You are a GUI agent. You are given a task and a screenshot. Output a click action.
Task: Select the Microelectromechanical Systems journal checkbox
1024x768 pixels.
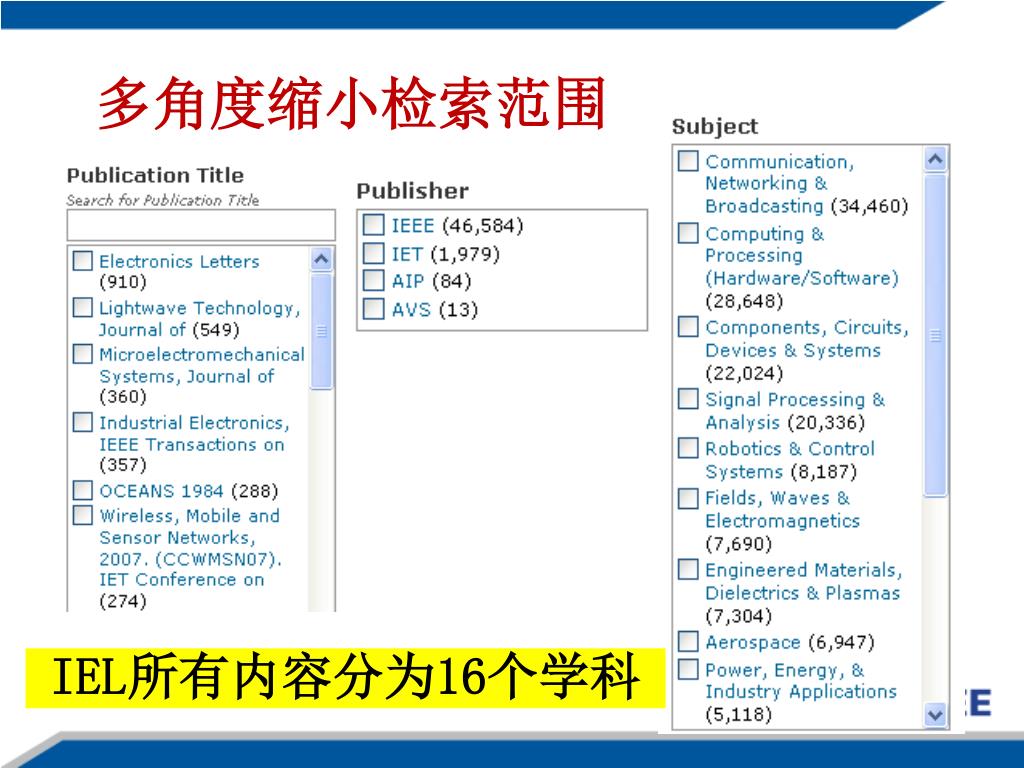tap(83, 353)
